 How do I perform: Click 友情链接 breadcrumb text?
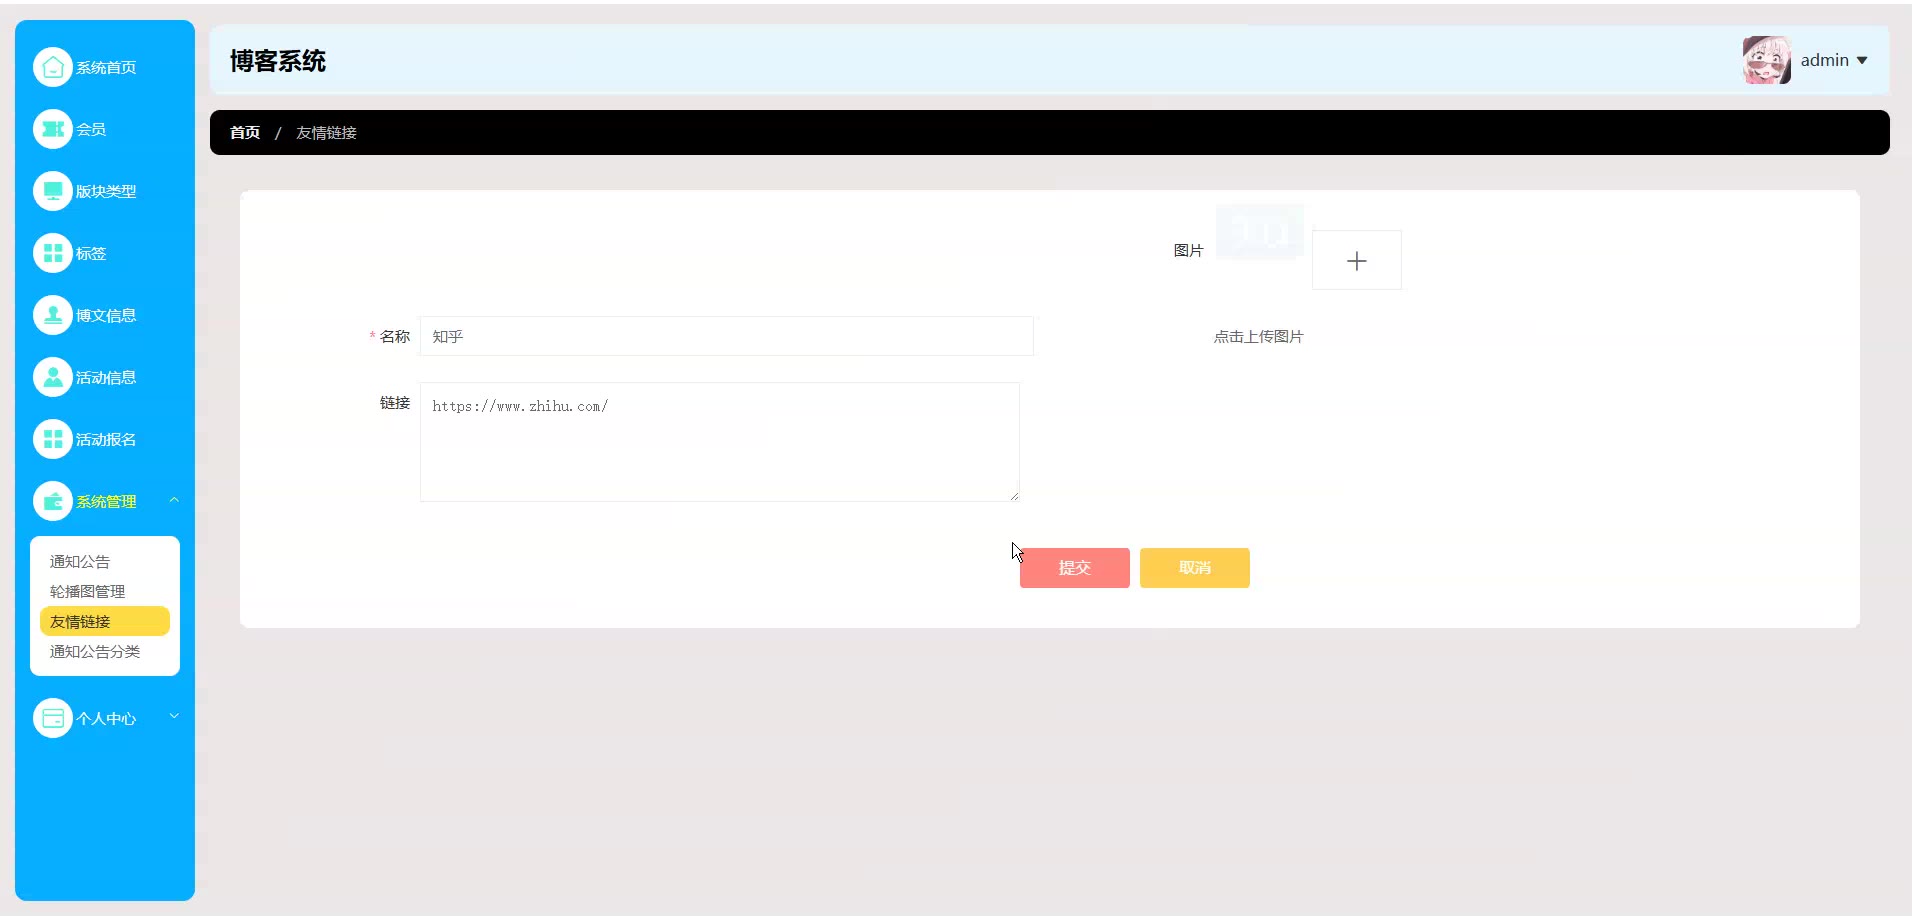click(326, 133)
